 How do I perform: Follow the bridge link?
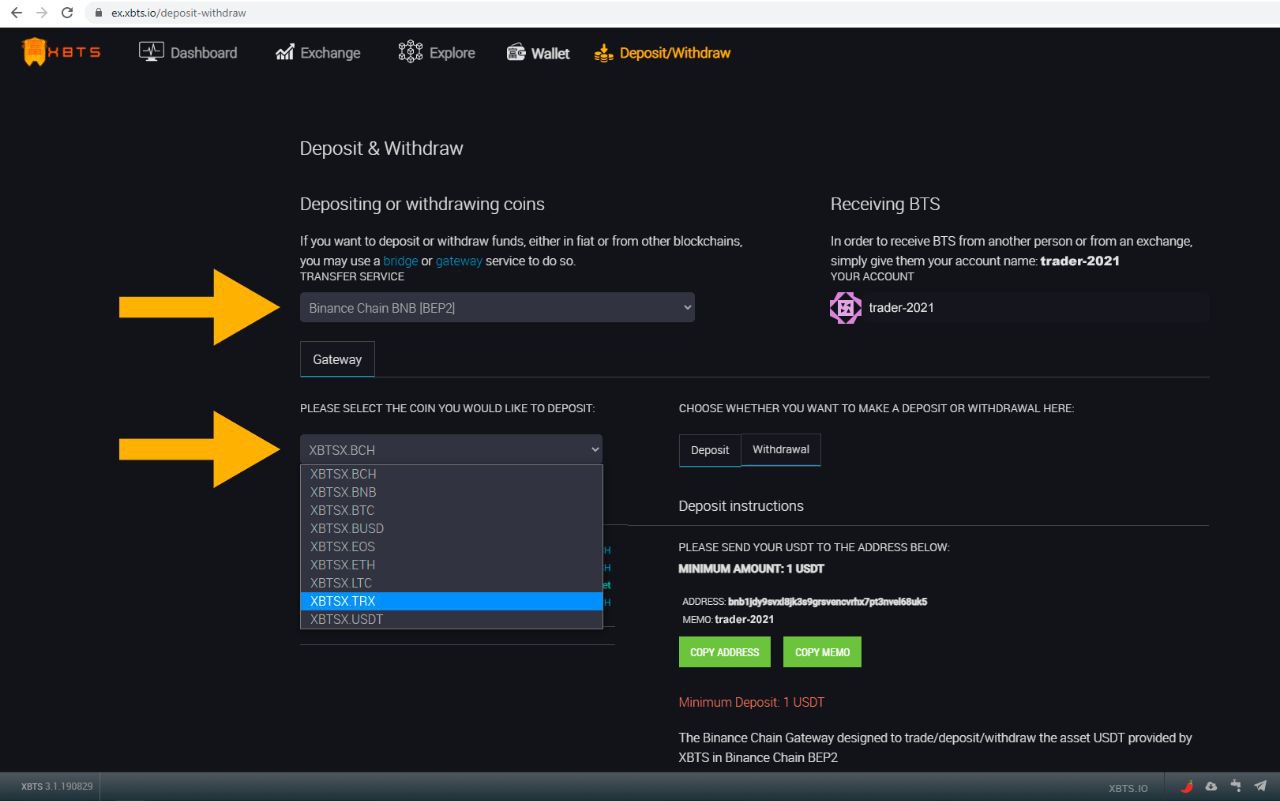point(400,260)
